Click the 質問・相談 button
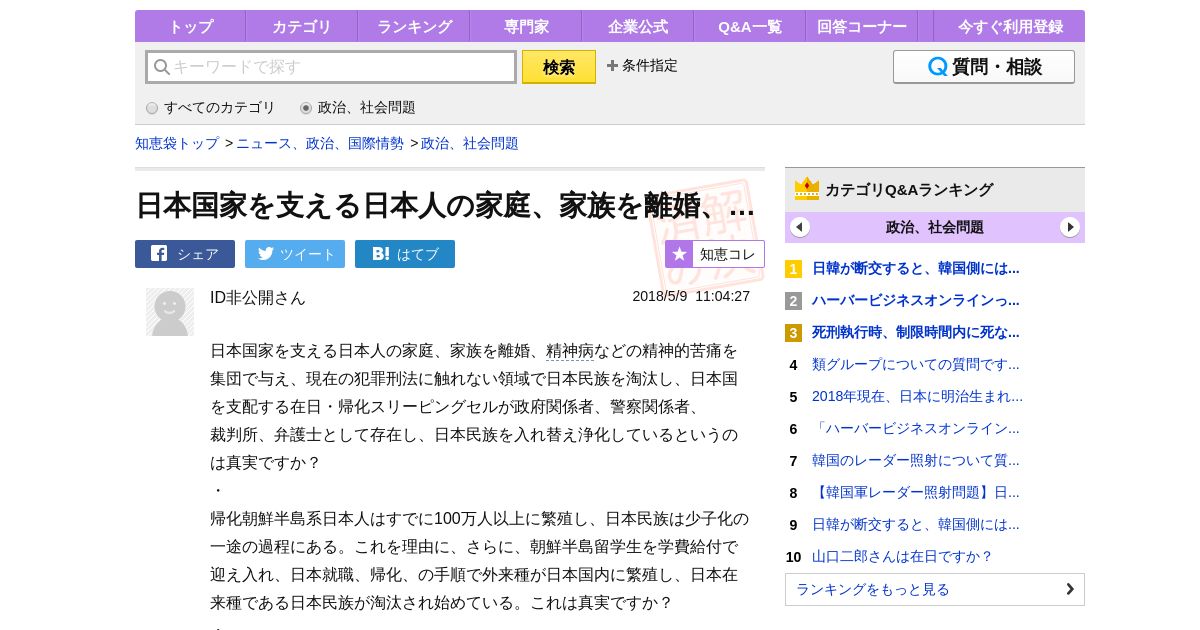The width and height of the screenshot is (1200, 630). [984, 67]
